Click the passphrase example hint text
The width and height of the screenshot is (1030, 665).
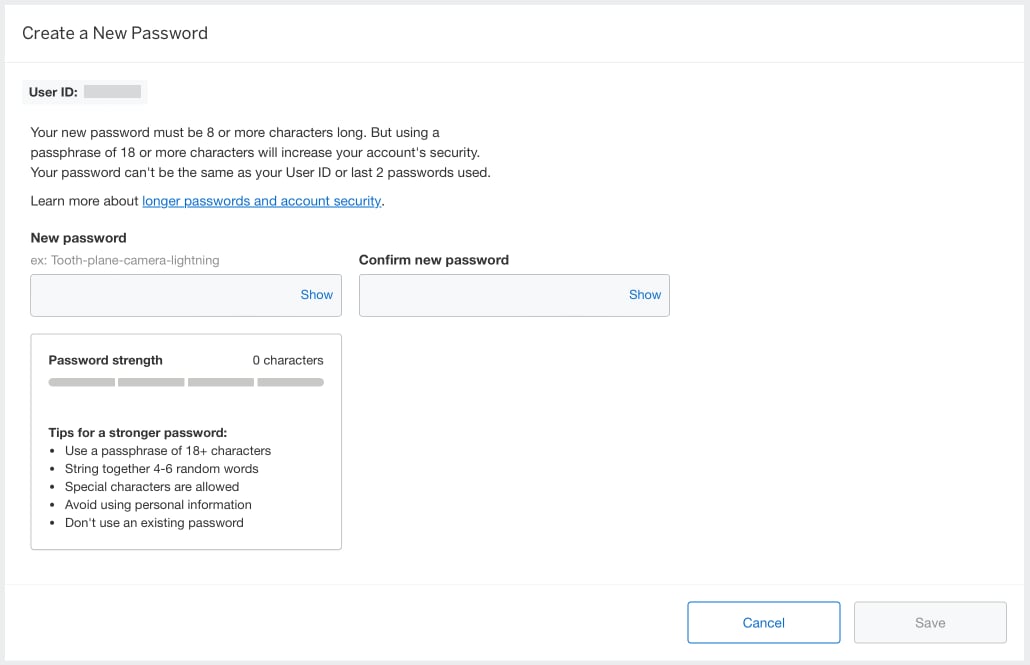pos(125,260)
